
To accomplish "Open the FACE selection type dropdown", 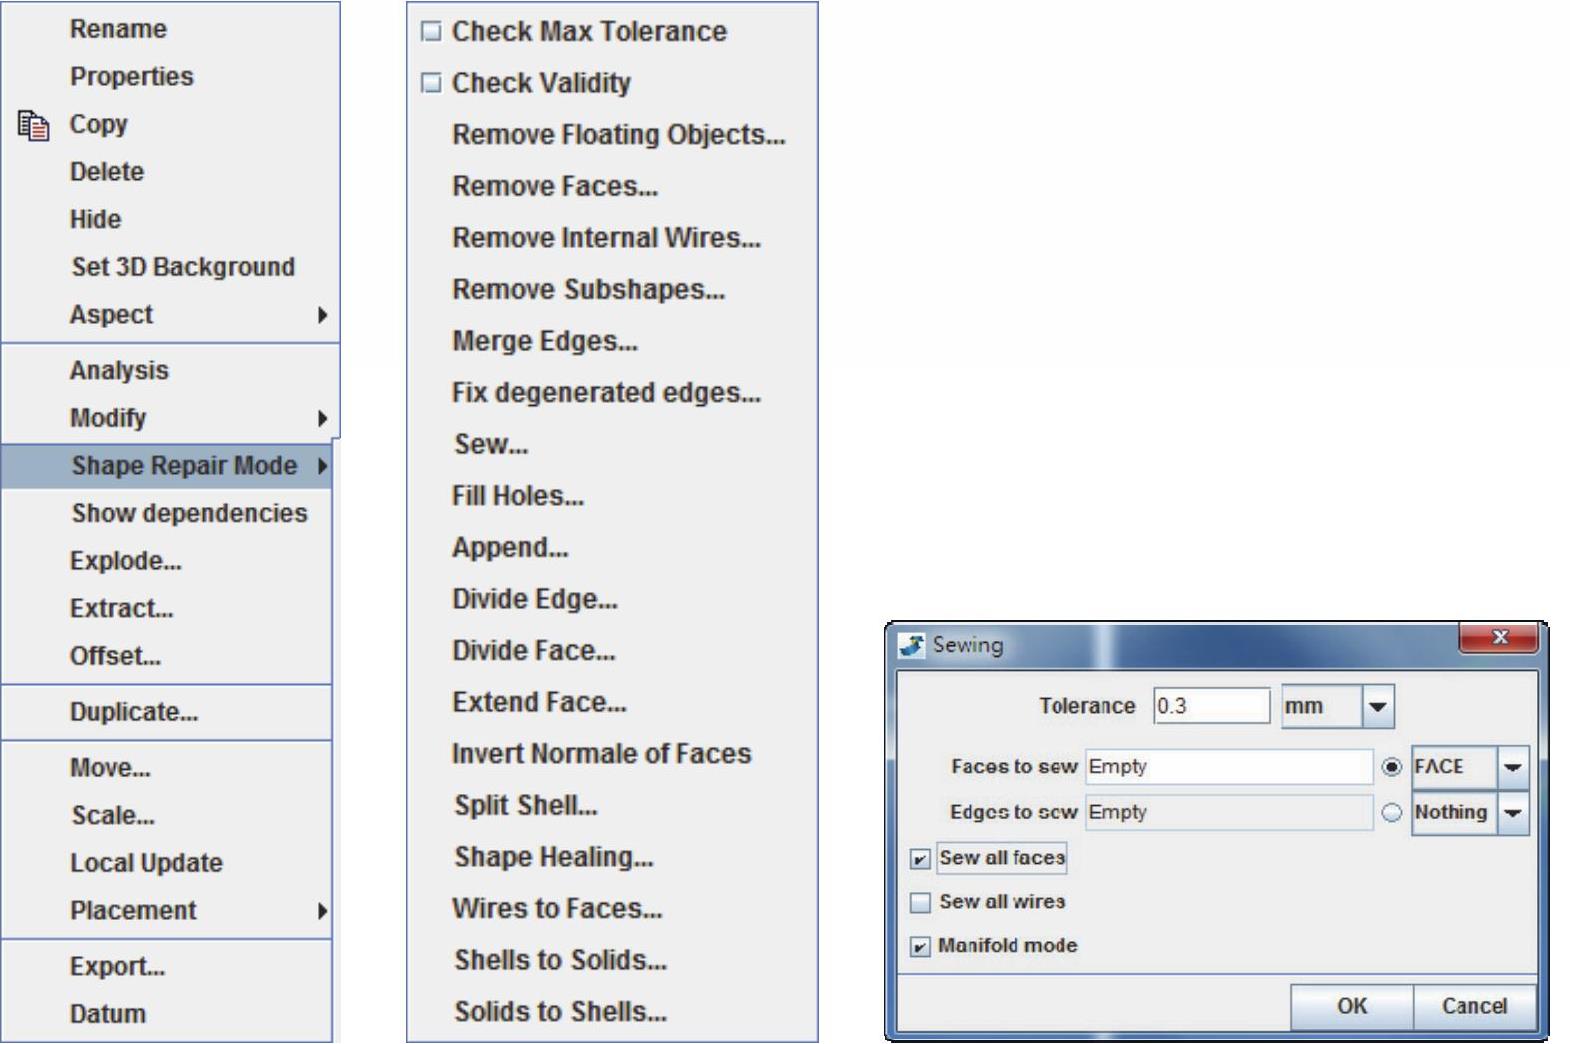I will click(x=1512, y=767).
